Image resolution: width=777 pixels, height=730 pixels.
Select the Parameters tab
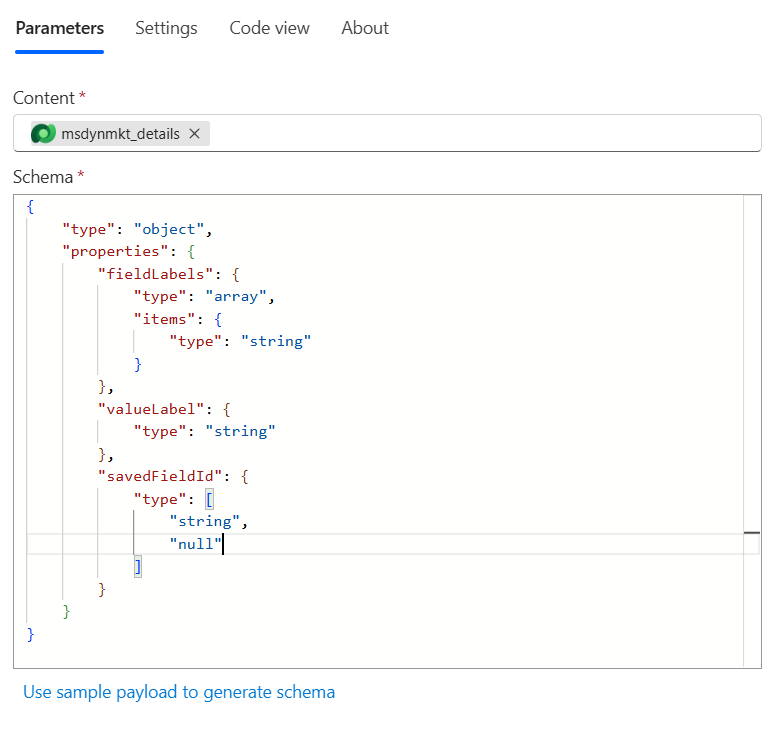click(x=60, y=28)
